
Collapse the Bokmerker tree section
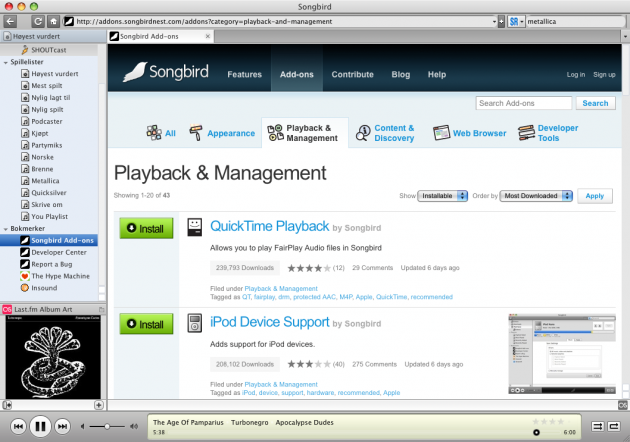tap(6, 229)
